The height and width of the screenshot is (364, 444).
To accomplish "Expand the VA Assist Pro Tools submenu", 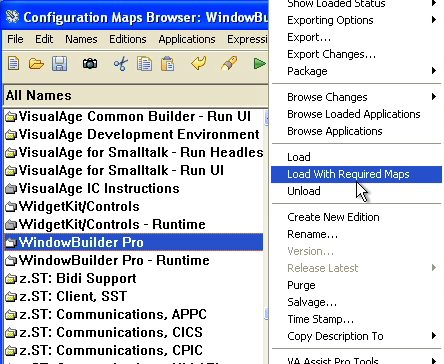I will (x=356, y=359).
